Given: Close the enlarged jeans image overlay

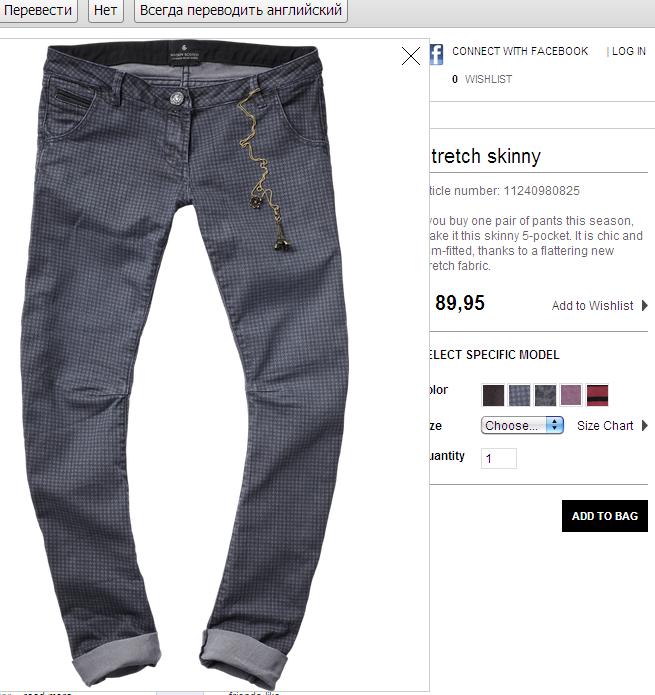Looking at the screenshot, I should coord(411,56).
